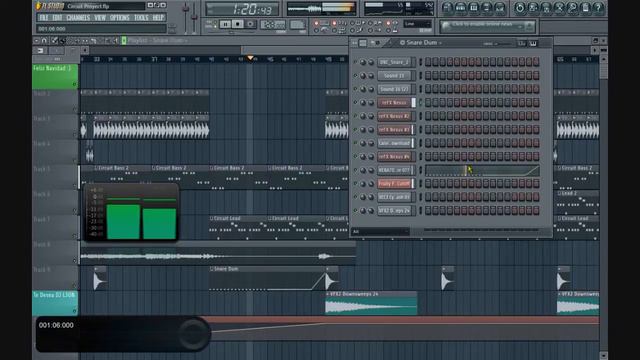The width and height of the screenshot is (640, 360).
Task: Click the magnifier toolbar icon
Action: pyautogui.click(x=572, y=7)
